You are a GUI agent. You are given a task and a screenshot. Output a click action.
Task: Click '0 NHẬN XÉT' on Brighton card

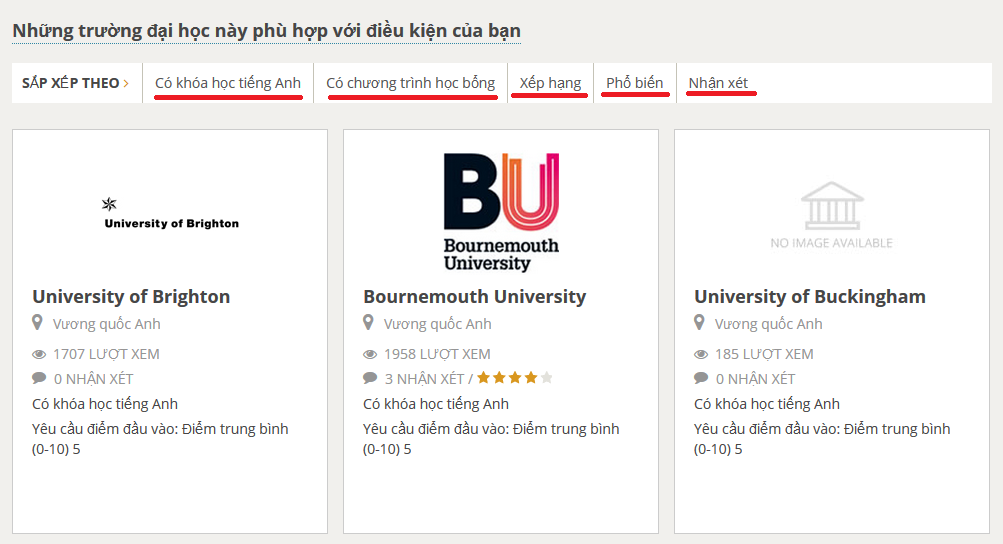tap(93, 379)
